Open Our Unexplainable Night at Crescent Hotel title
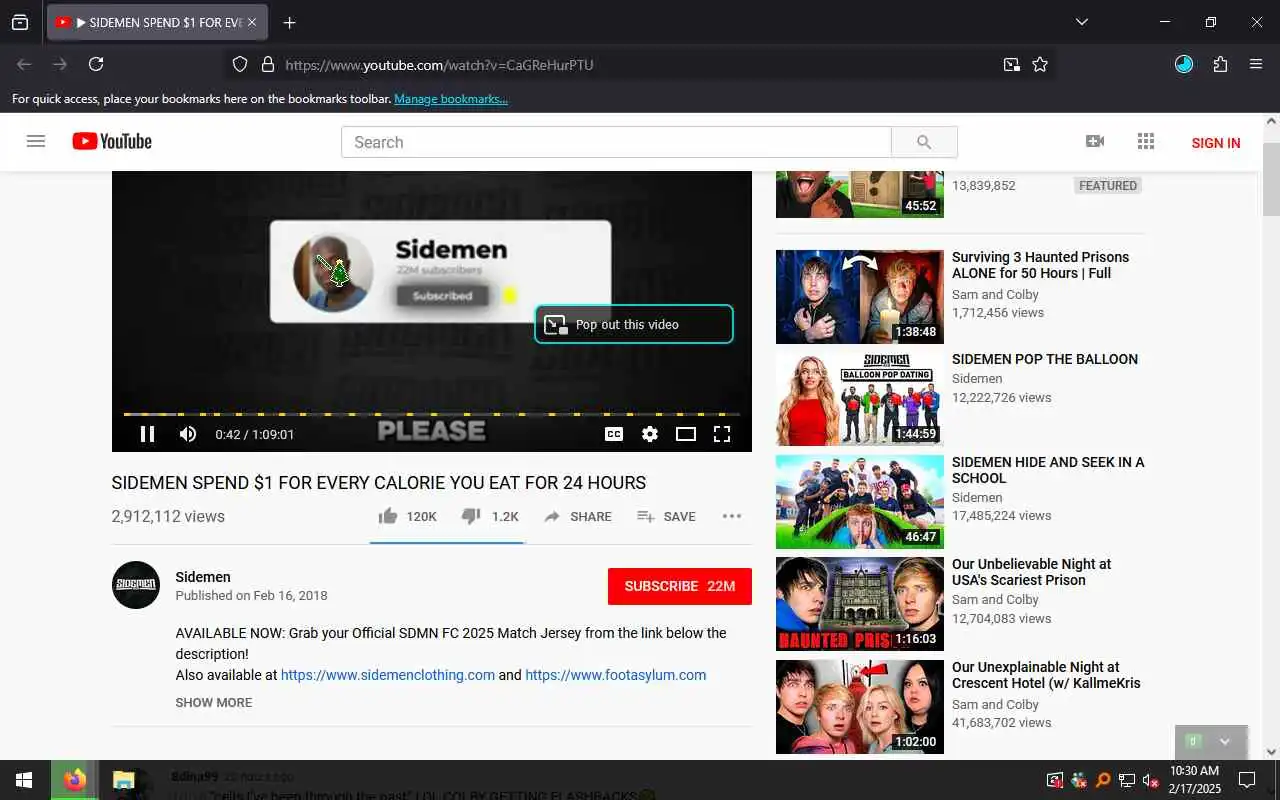 (1046, 675)
